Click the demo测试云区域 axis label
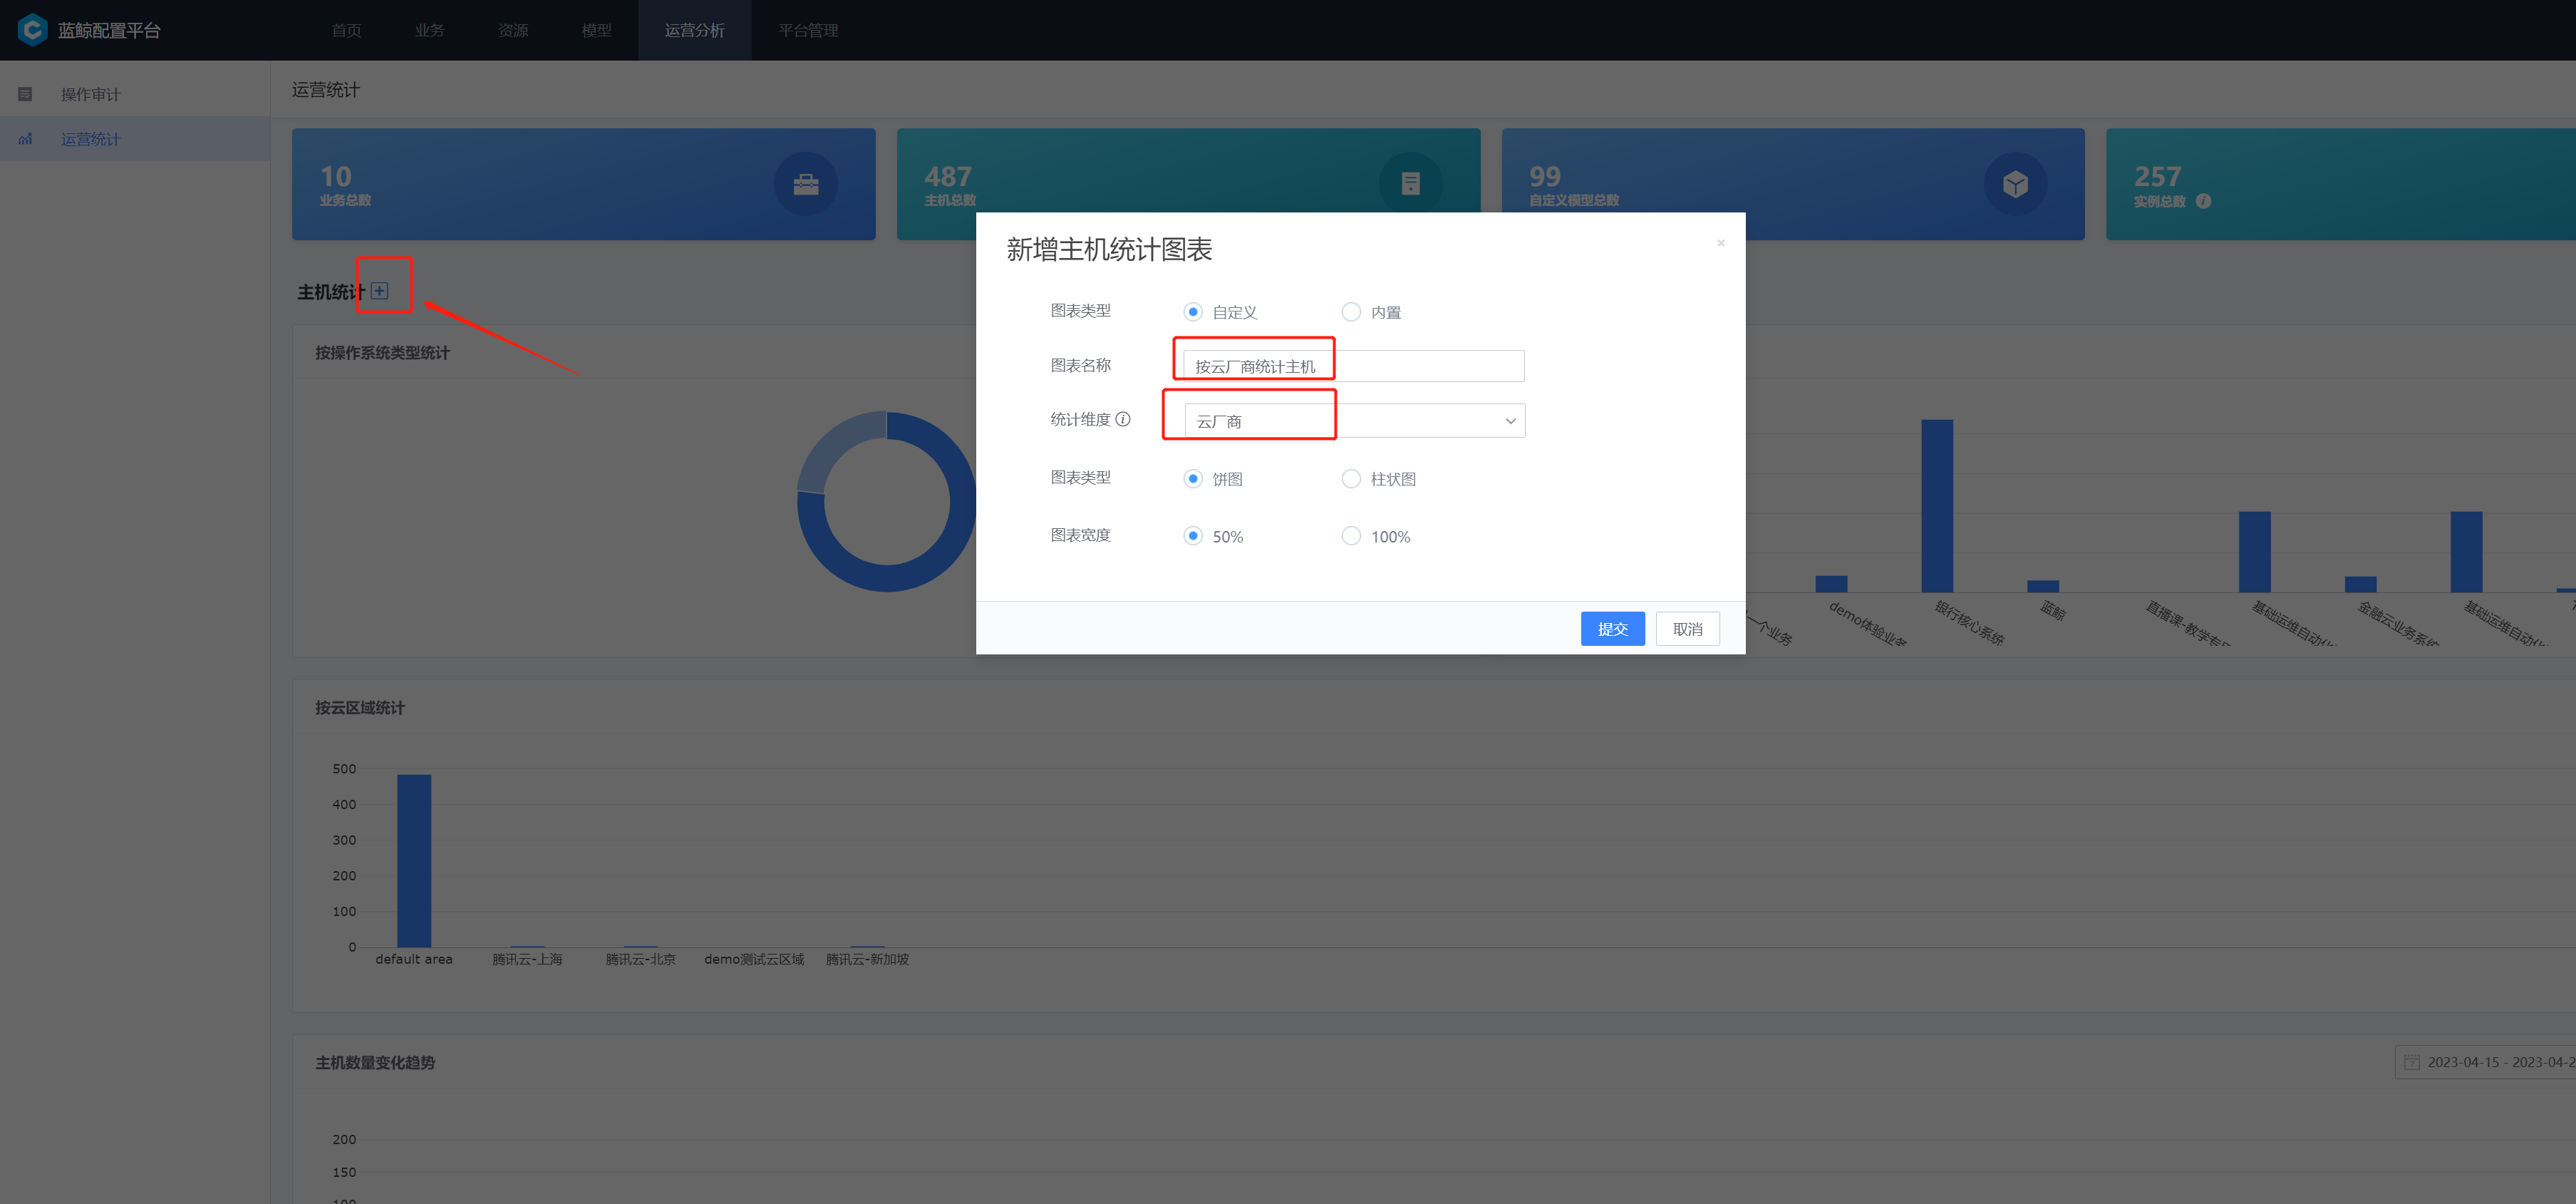Viewport: 2576px width, 1204px height. coord(754,959)
